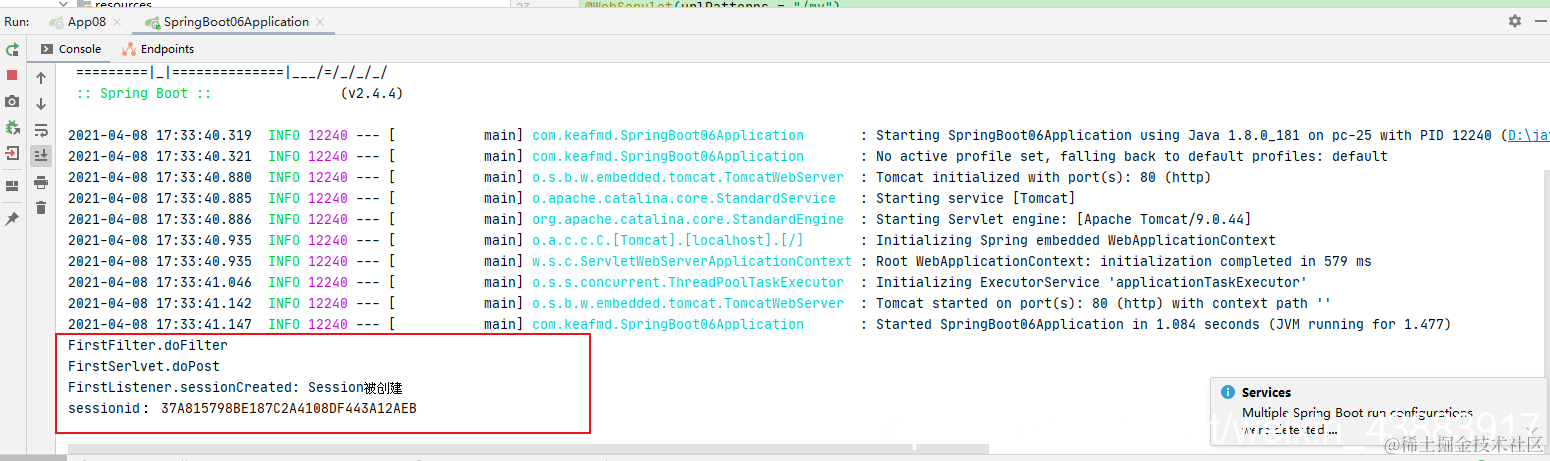The height and width of the screenshot is (461, 1550).
Task: Click 'Root WebApplicationContext: initialization completed' message
Action: (x=1123, y=261)
